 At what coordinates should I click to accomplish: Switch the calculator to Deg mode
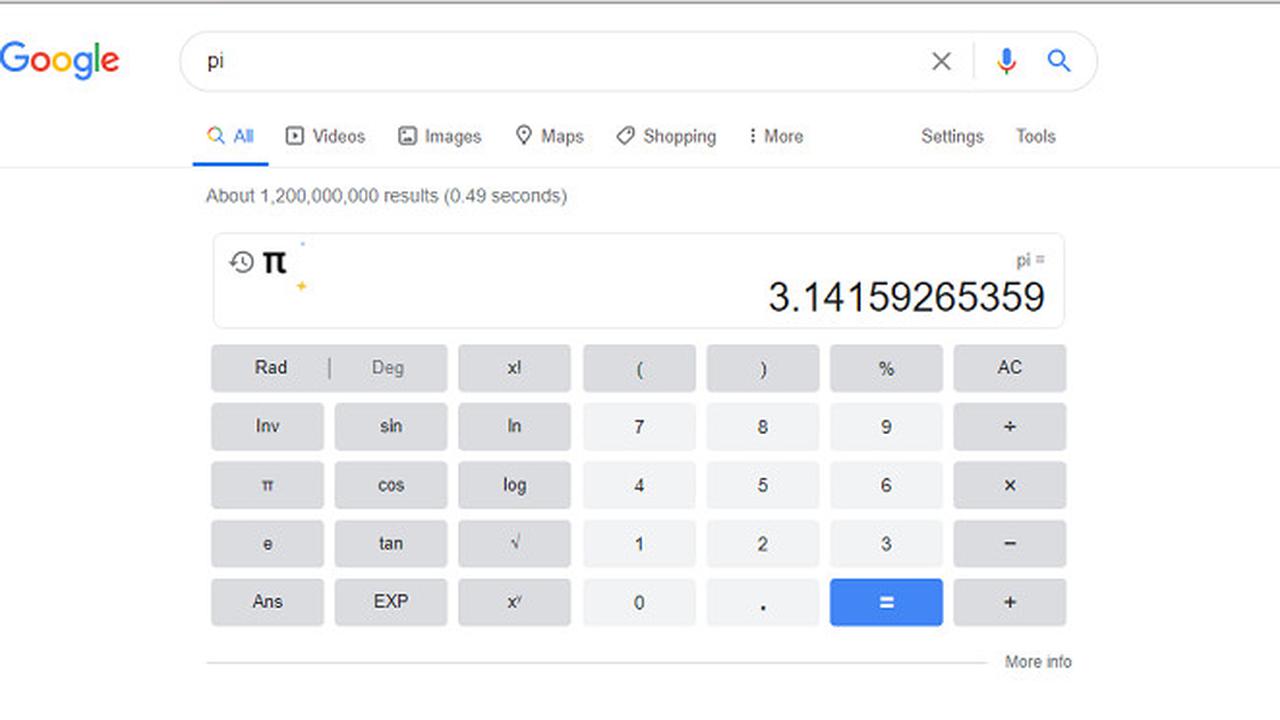pyautogui.click(x=388, y=368)
